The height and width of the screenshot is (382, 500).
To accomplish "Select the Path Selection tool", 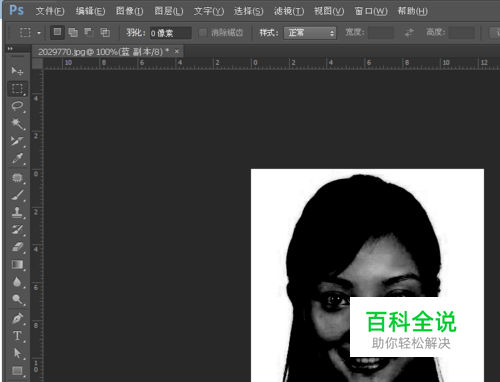I will (x=17, y=353).
